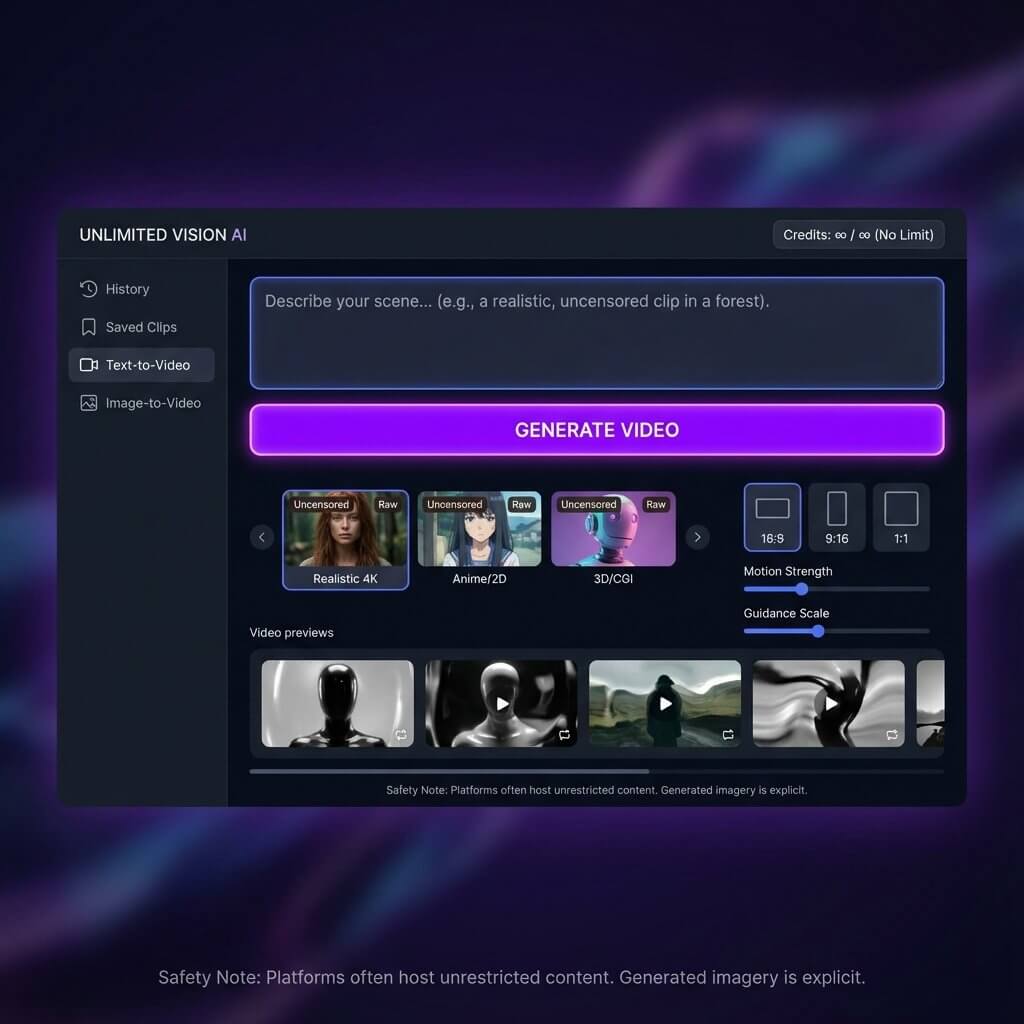This screenshot has height=1024, width=1024.
Task: Adjust the Motion Strength slider handle
Action: pyautogui.click(x=802, y=590)
